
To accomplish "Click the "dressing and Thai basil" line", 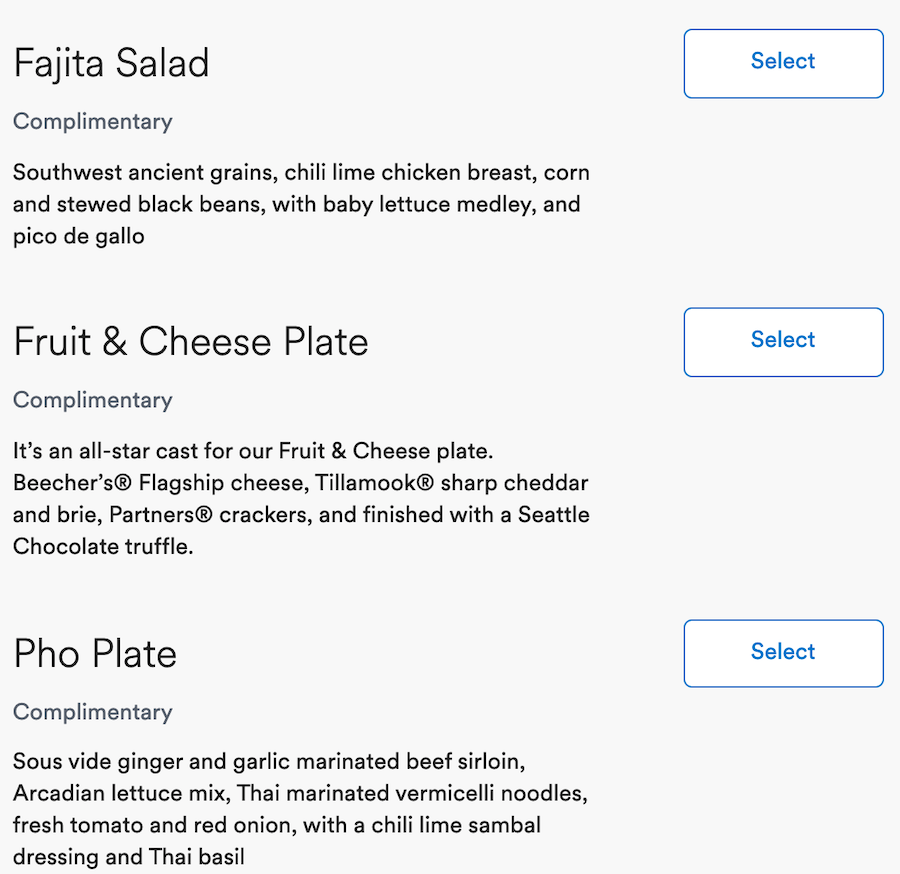I will click(128, 857).
